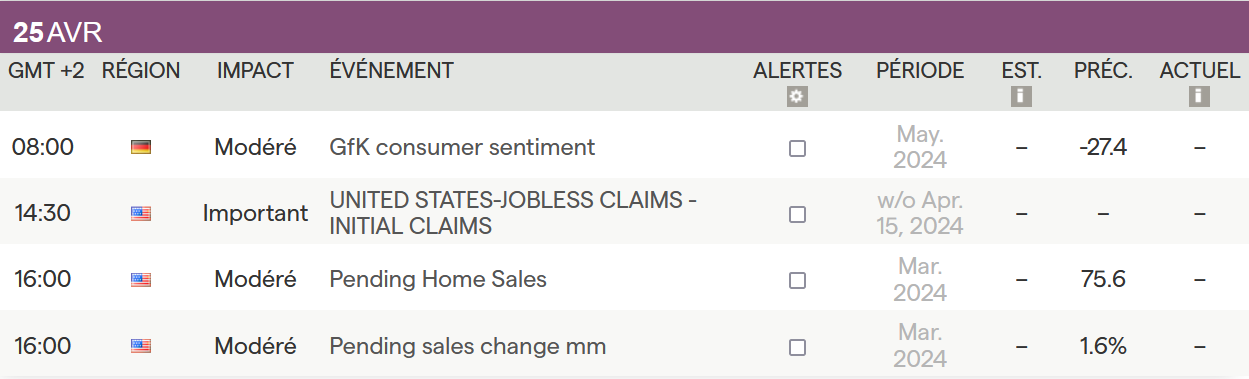
Task: Click the US flag beside Pending sales change
Action: pos(141,347)
